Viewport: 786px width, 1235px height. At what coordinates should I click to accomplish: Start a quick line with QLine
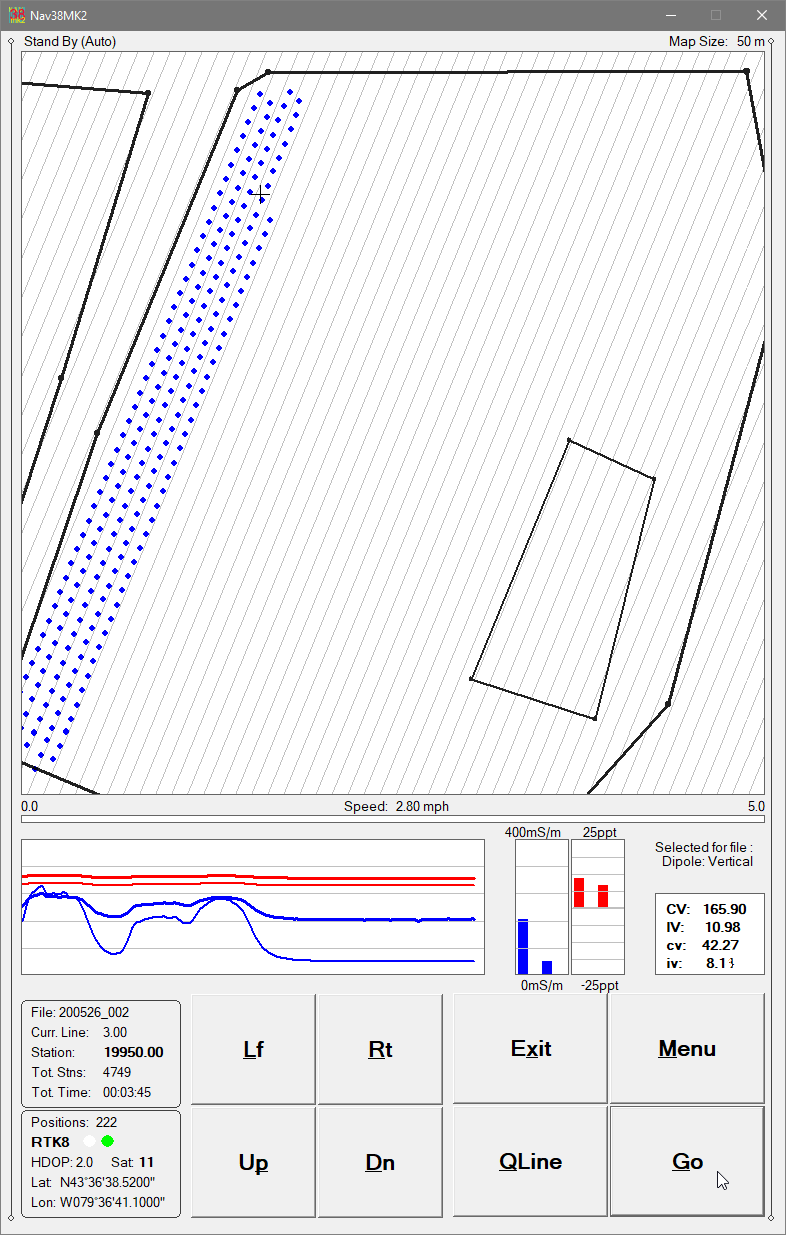point(530,1162)
